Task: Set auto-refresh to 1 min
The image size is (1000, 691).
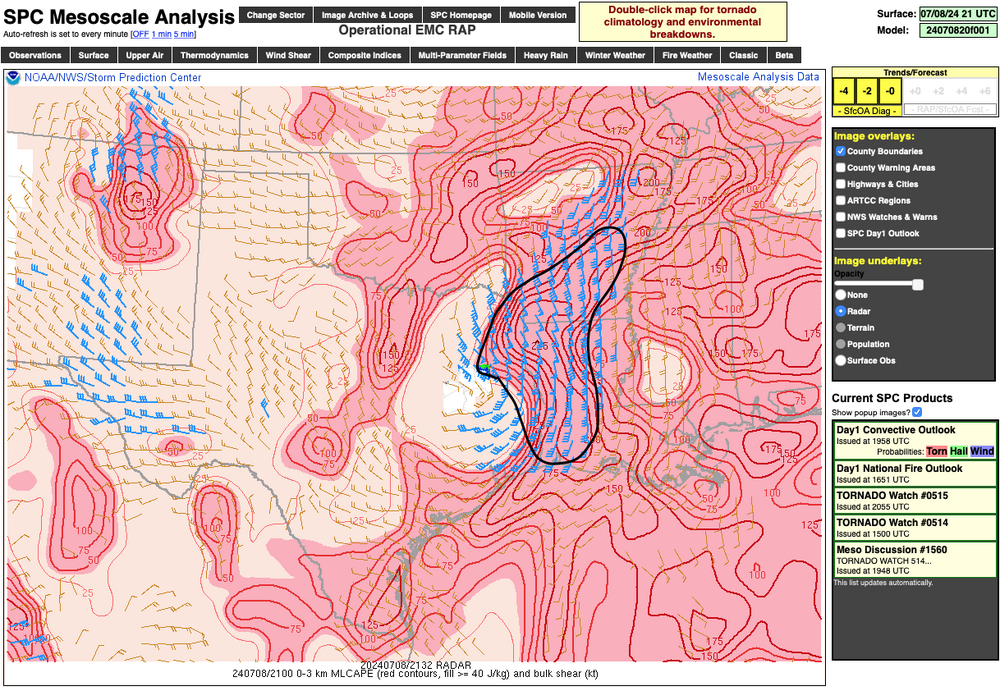Action: coord(161,34)
